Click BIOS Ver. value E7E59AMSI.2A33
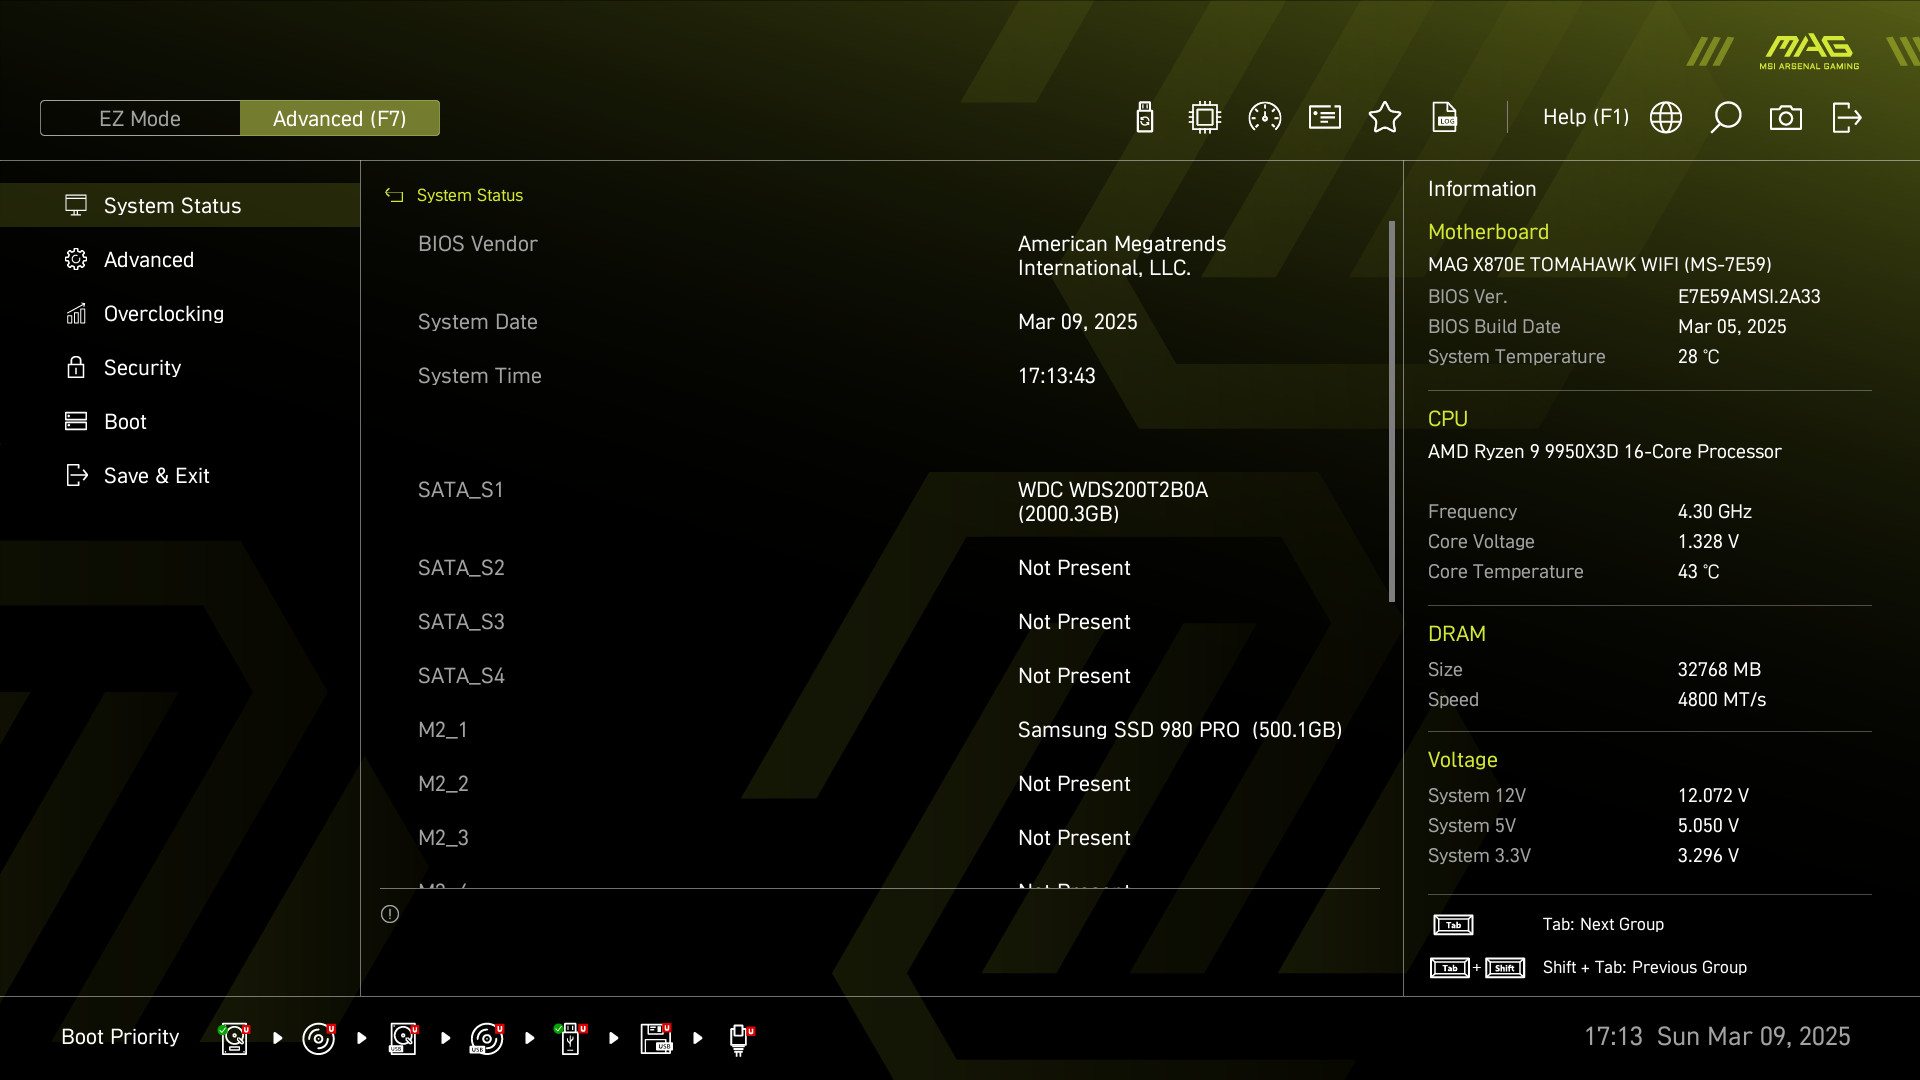 (1749, 297)
